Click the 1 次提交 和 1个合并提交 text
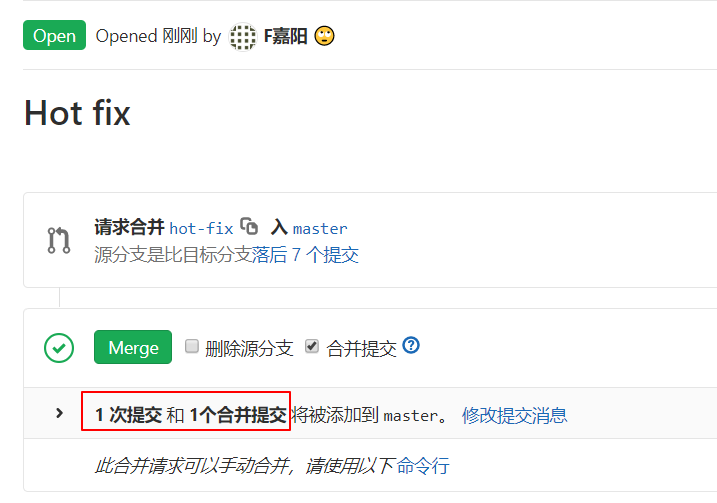 191,415
